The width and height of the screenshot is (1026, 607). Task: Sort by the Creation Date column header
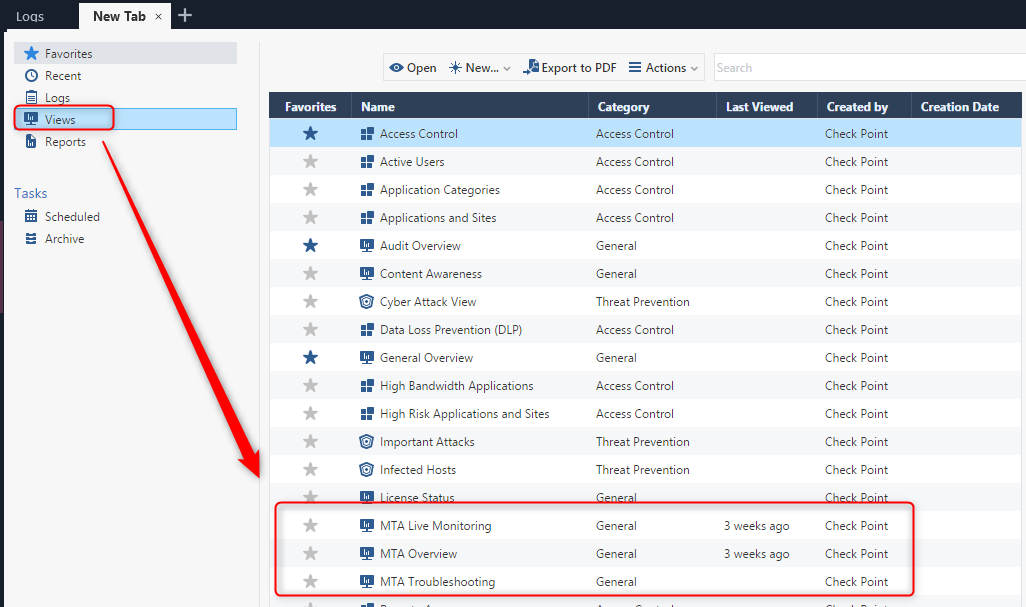[966, 107]
